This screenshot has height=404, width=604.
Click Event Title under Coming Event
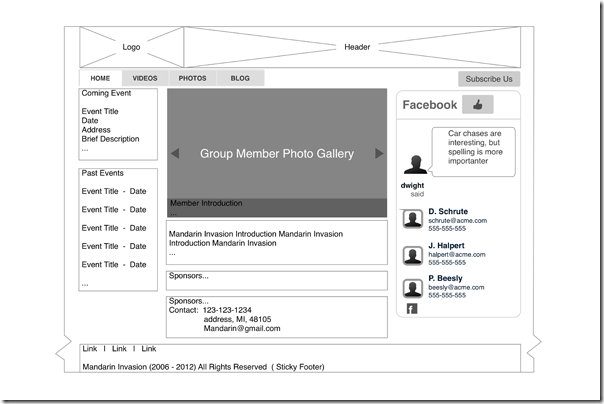pos(100,111)
